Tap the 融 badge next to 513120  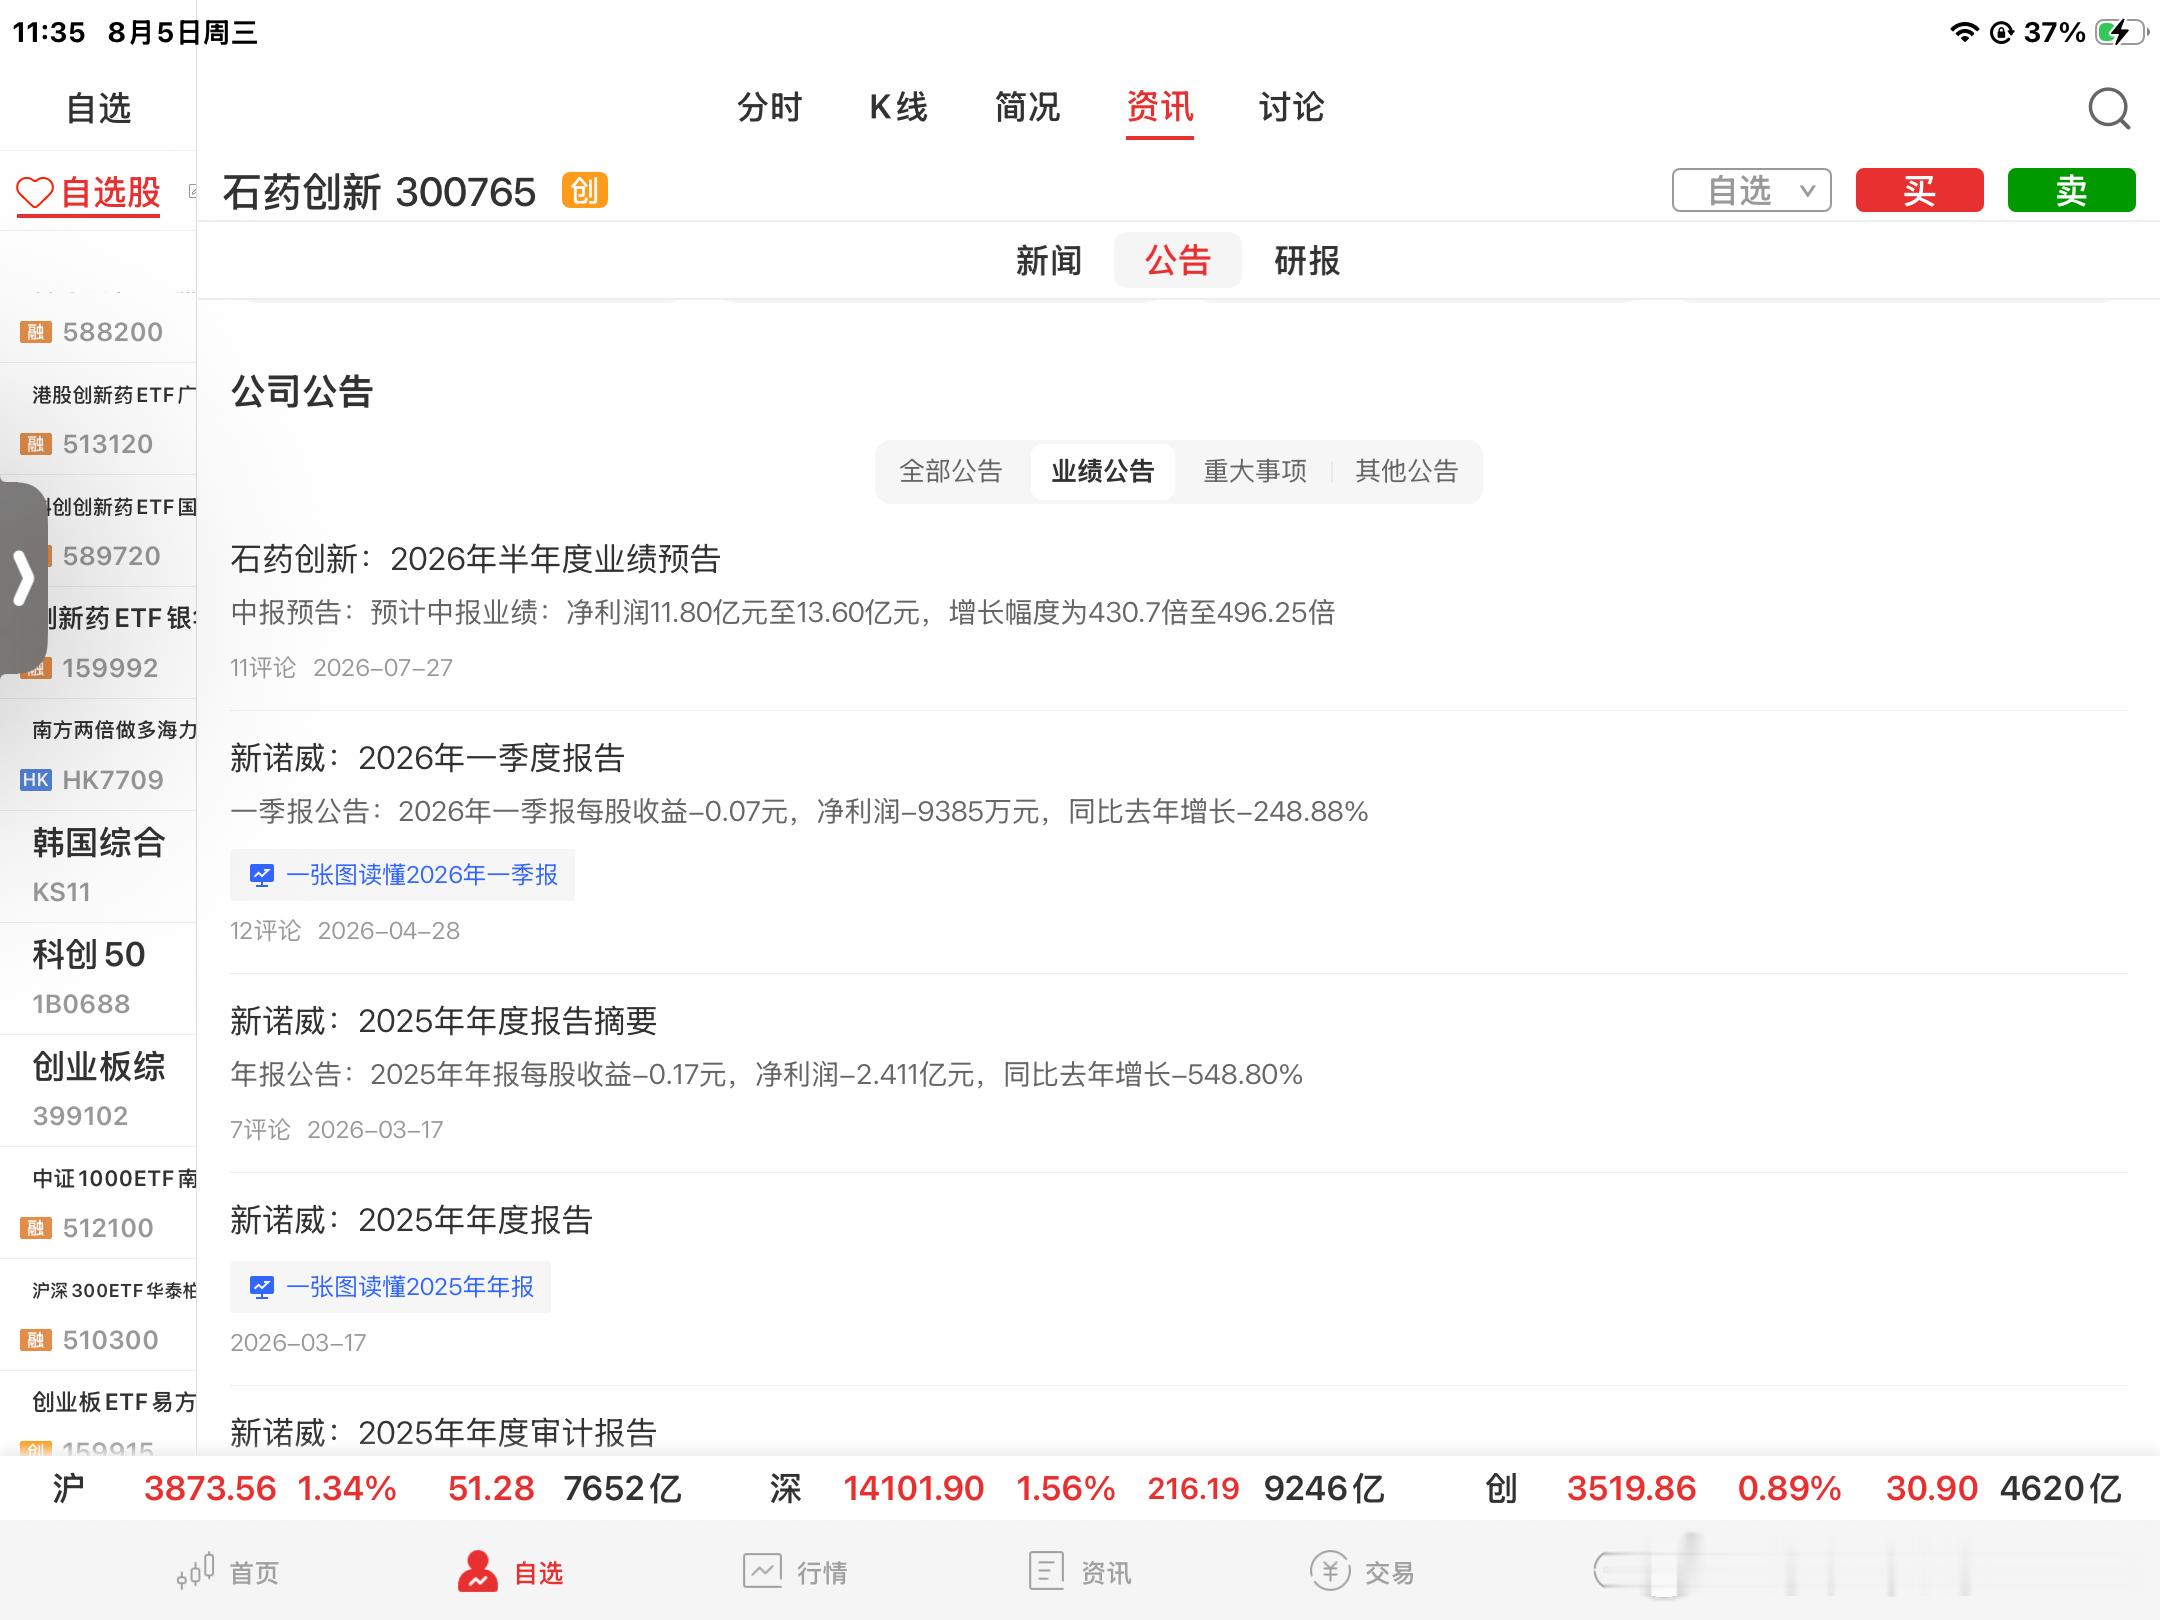[x=36, y=444]
